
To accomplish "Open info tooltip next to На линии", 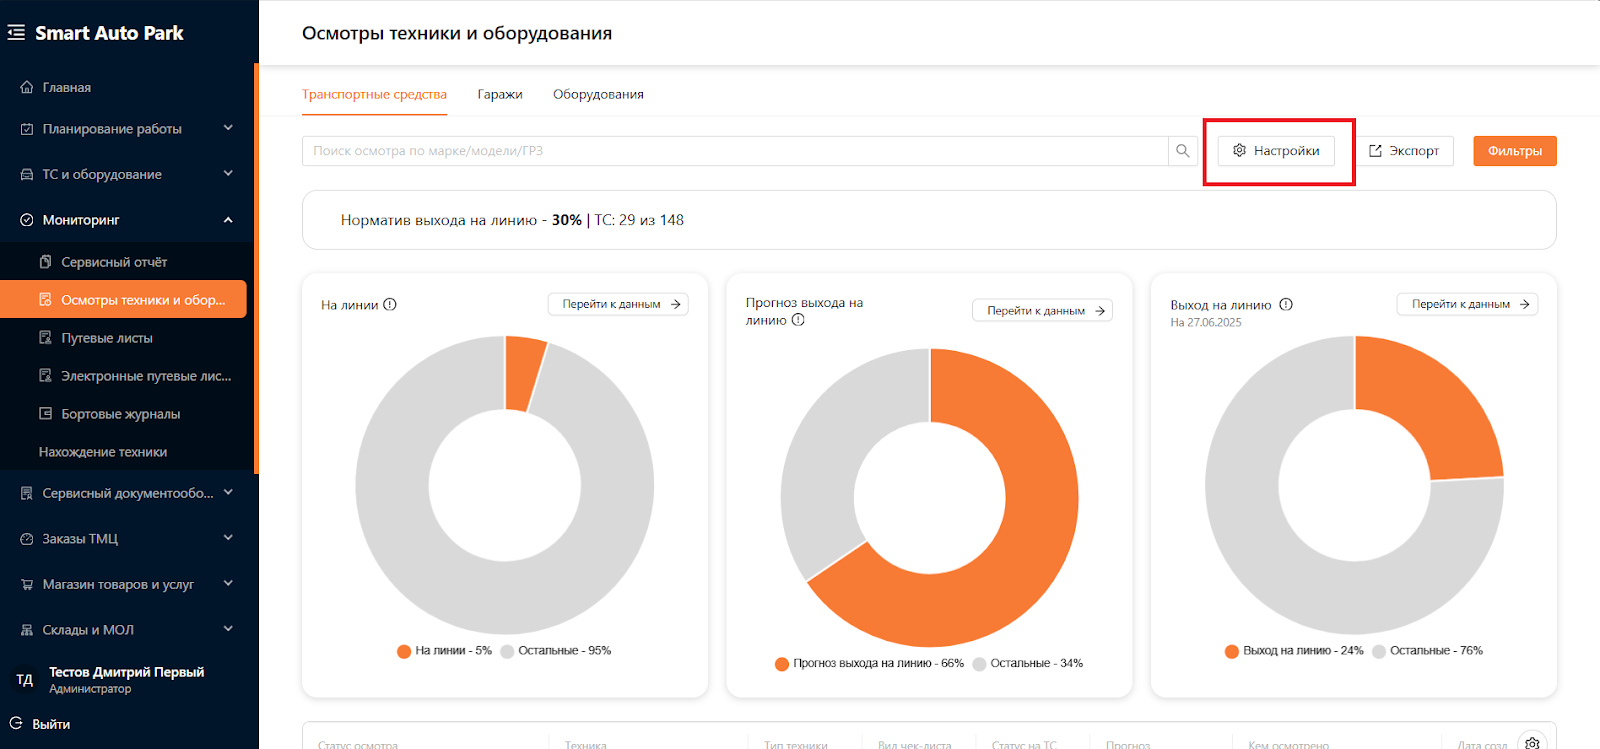I will pos(390,305).
